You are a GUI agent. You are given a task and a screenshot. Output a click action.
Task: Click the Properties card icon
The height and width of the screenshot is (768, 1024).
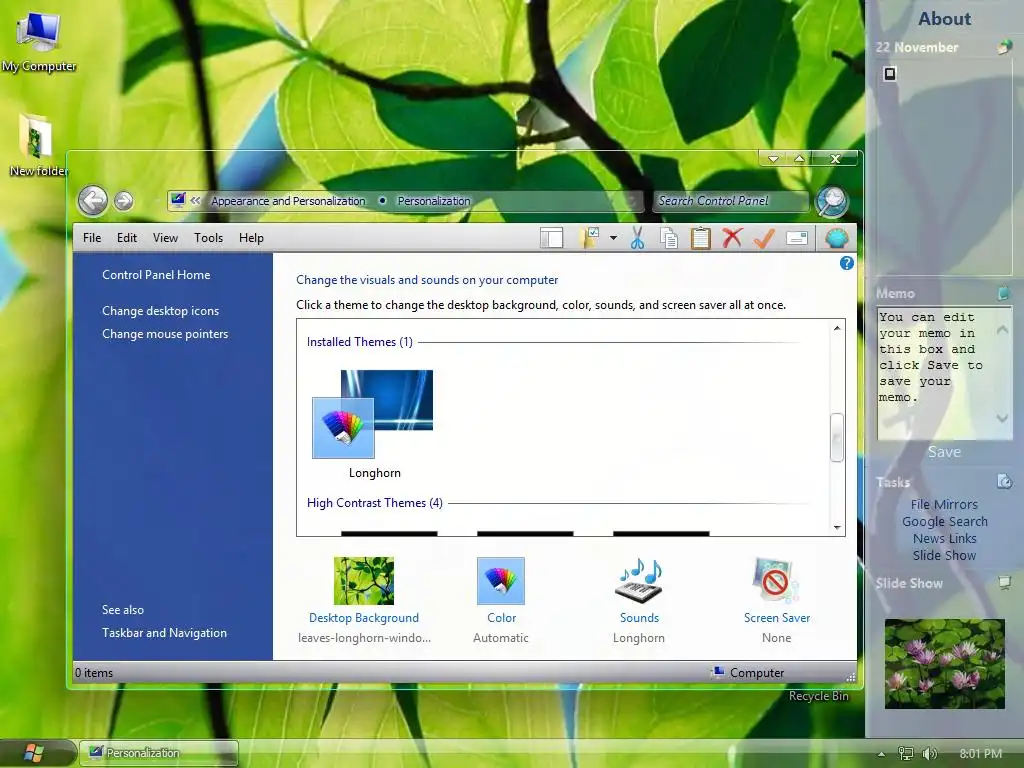[797, 238]
